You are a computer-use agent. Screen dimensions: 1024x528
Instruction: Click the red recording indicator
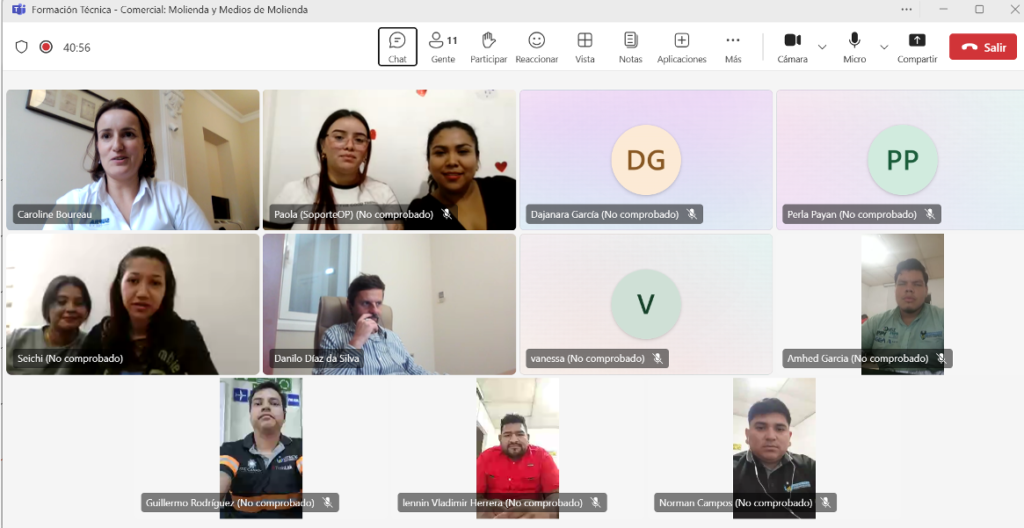(46, 47)
